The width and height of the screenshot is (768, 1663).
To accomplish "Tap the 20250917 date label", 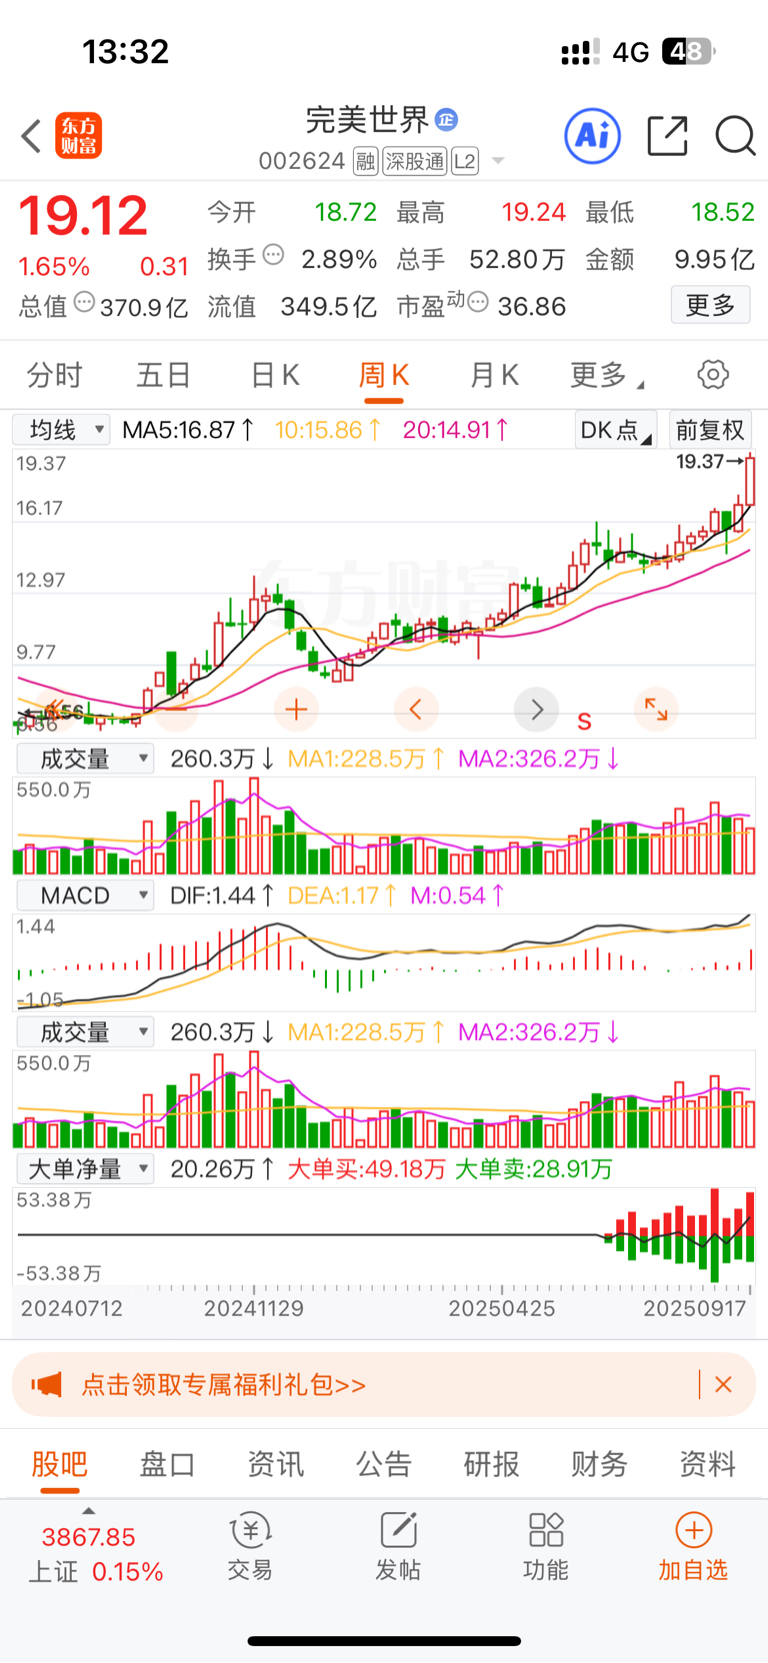I will [694, 1308].
